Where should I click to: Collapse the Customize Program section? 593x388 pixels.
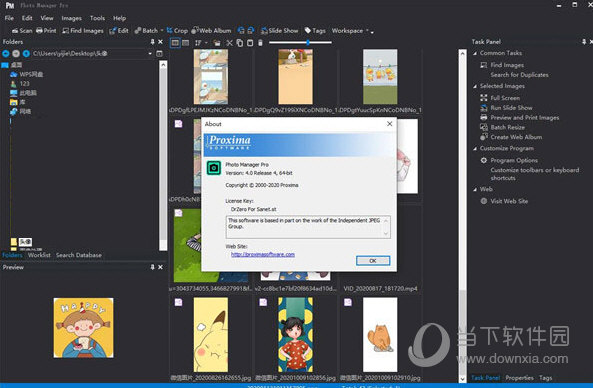(x=475, y=149)
